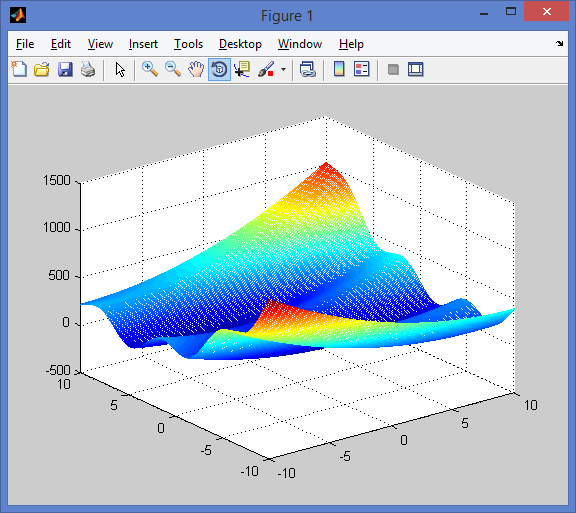
Task: Hide plot tools with the gray square icon
Action: tap(393, 69)
